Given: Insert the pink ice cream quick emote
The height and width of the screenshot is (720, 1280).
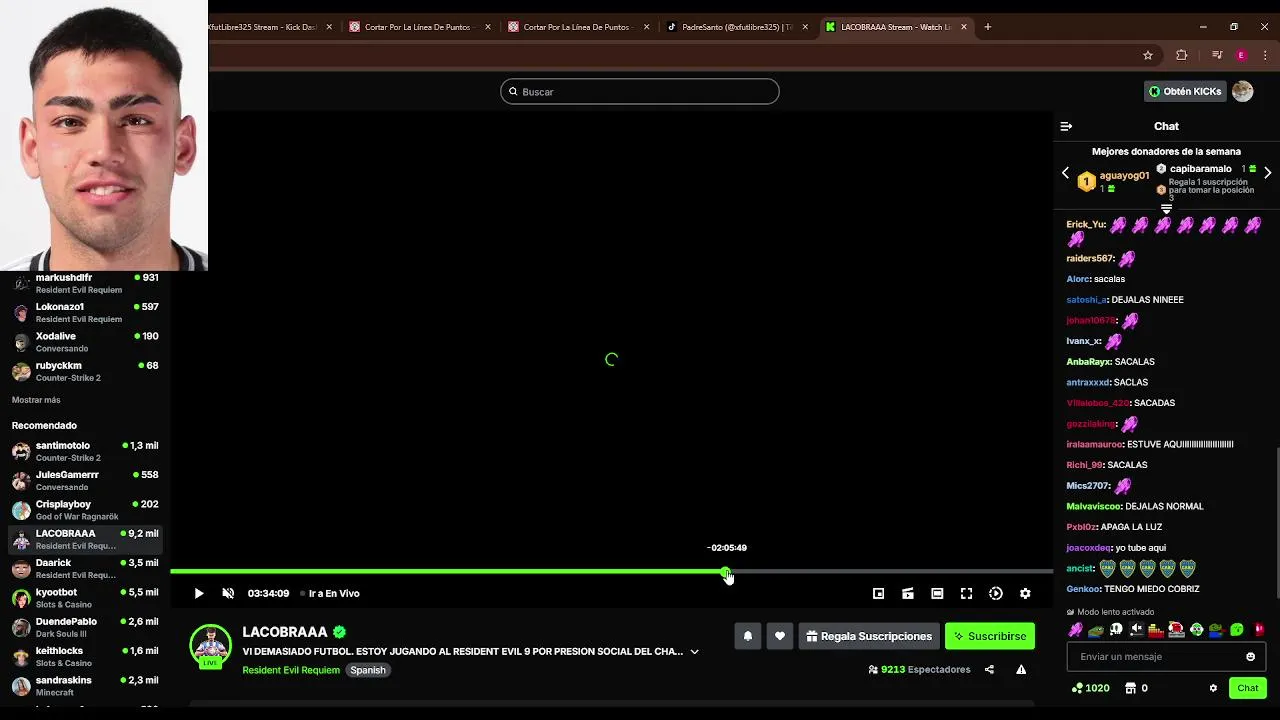Looking at the screenshot, I should tap(1076, 630).
